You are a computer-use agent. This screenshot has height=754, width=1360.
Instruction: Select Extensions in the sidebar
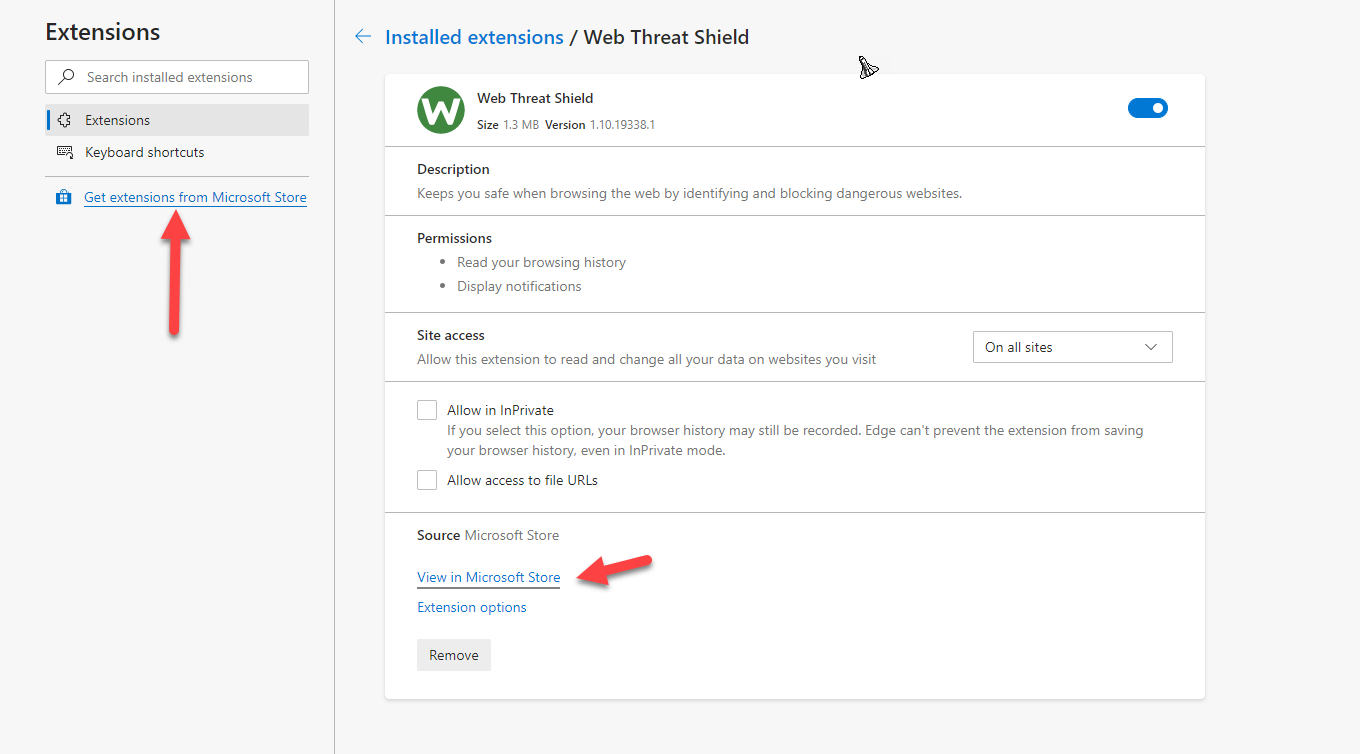point(177,120)
